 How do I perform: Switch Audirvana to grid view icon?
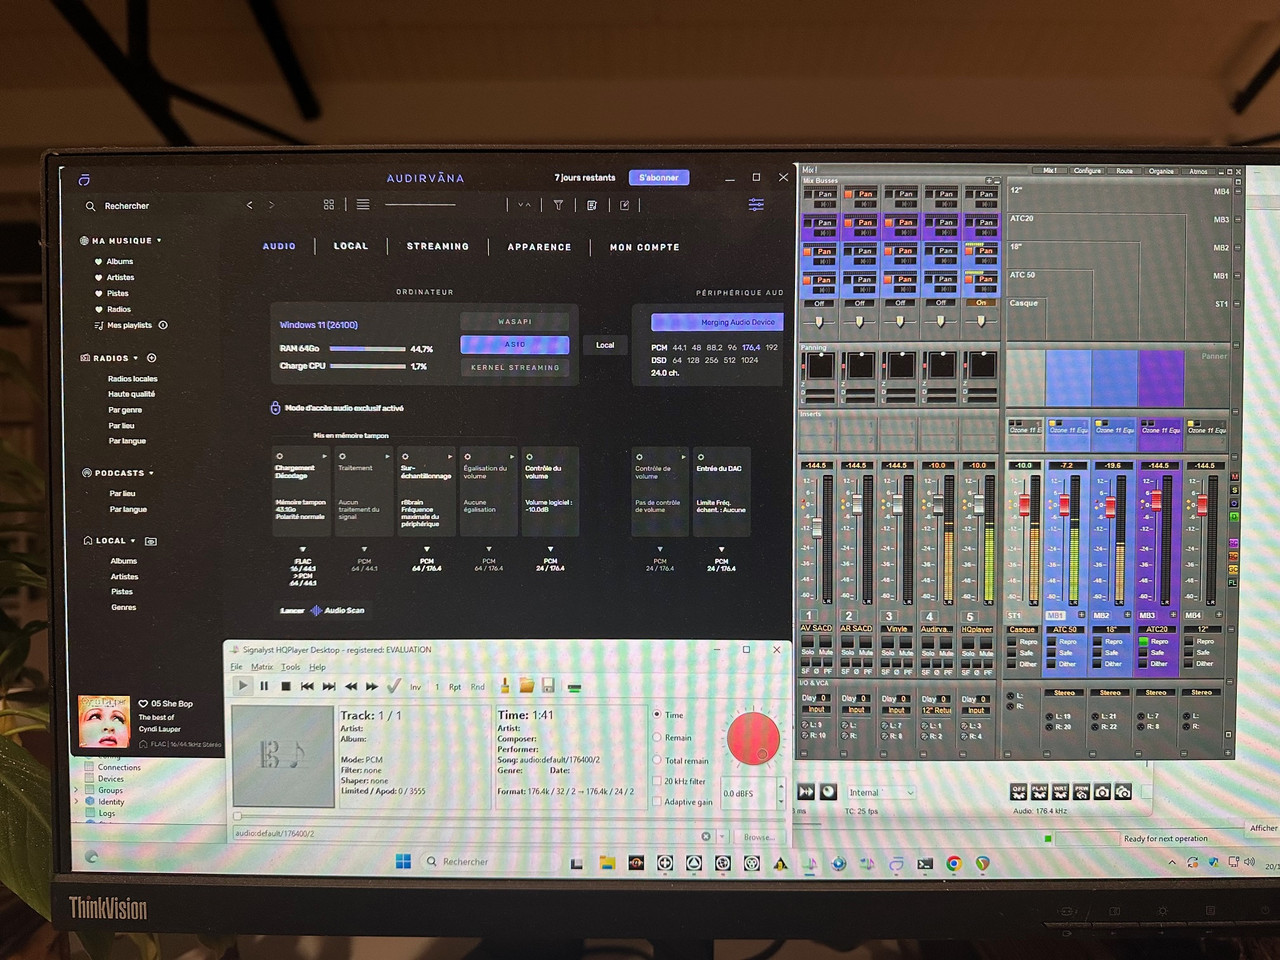click(329, 204)
